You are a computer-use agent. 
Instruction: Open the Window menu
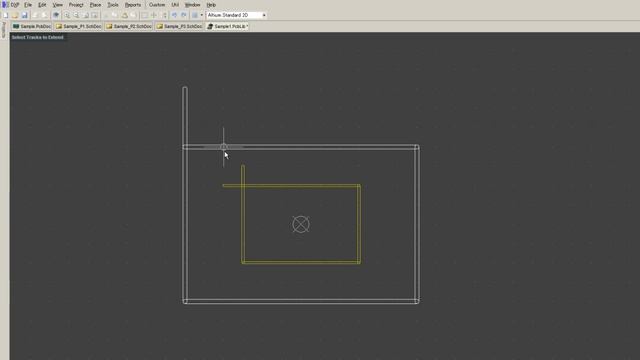pyautogui.click(x=192, y=5)
